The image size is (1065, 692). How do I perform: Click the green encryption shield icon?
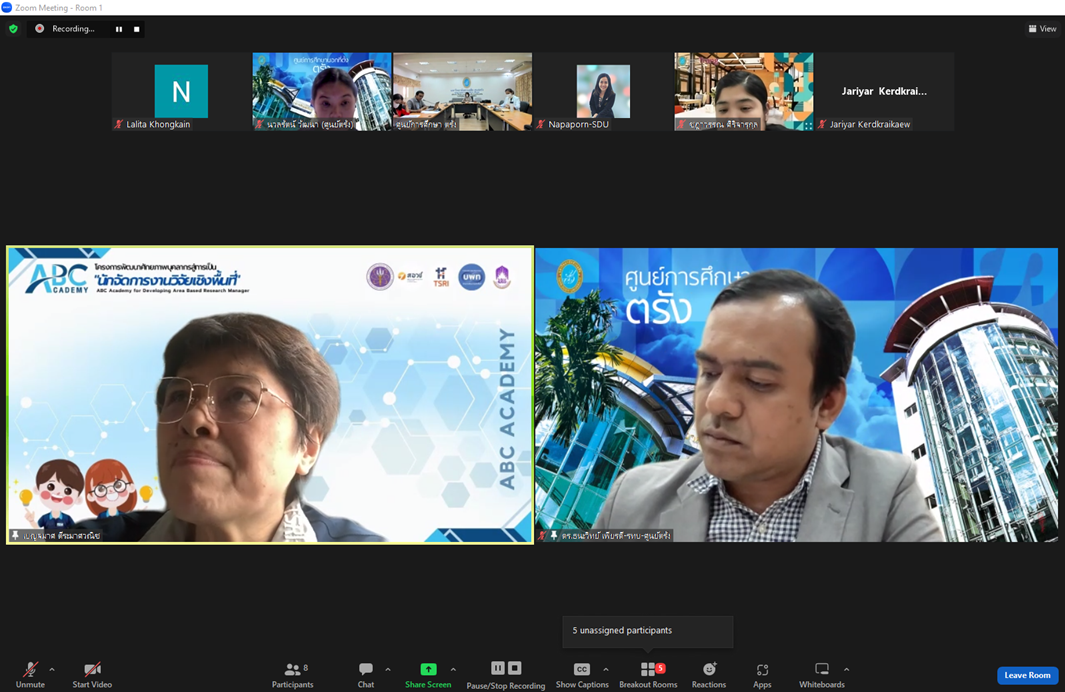pyautogui.click(x=13, y=29)
